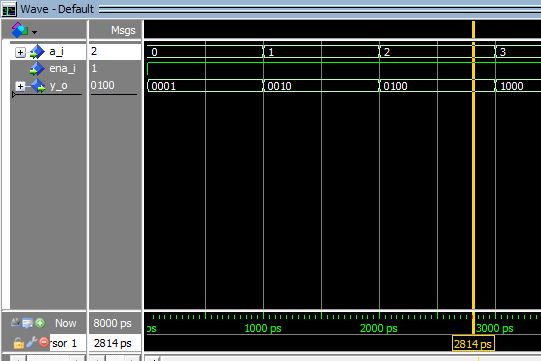Click the a_i waveform segment labeled 3
Screen dimensions: 541x361
click(x=518, y=52)
